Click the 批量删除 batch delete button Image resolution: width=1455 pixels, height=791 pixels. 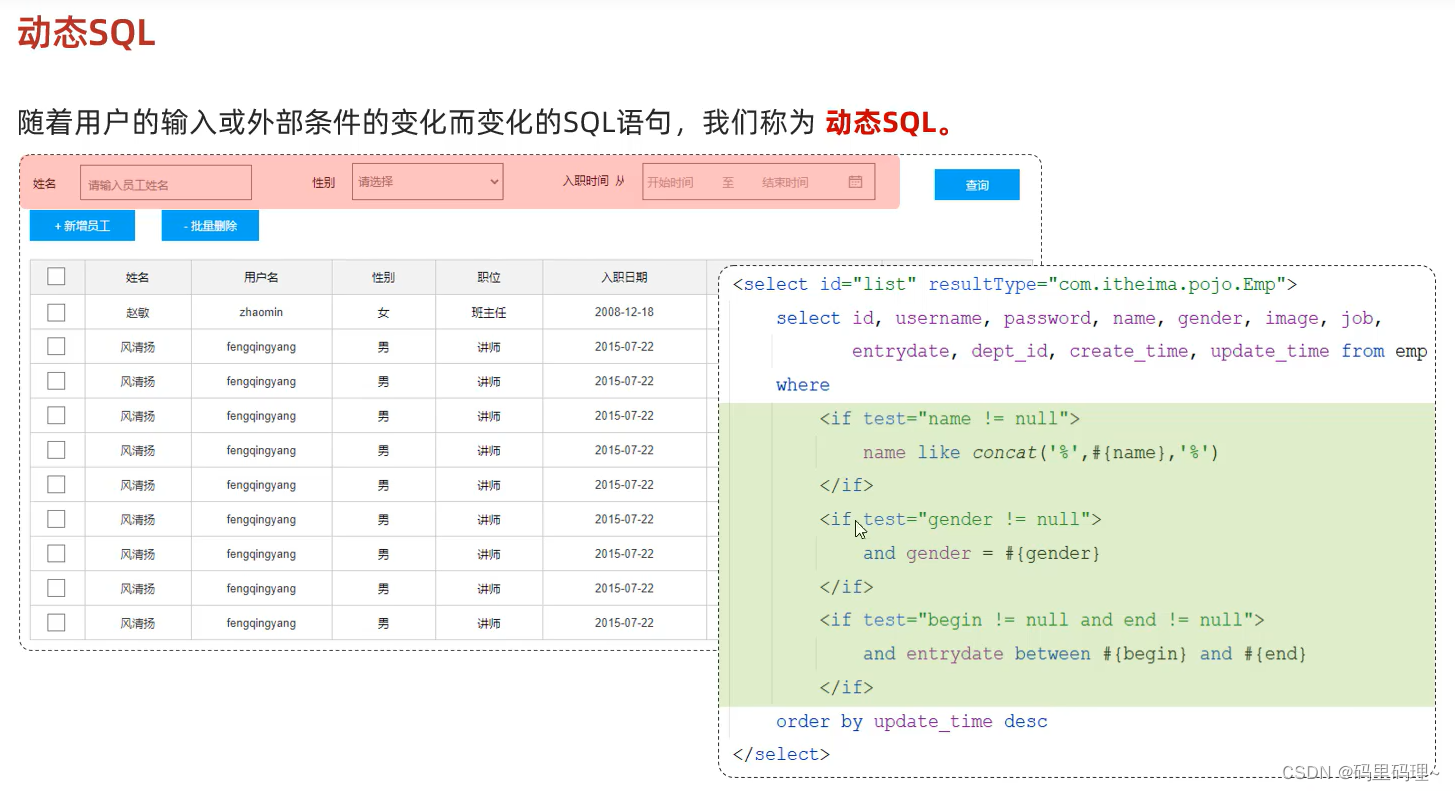pos(210,225)
